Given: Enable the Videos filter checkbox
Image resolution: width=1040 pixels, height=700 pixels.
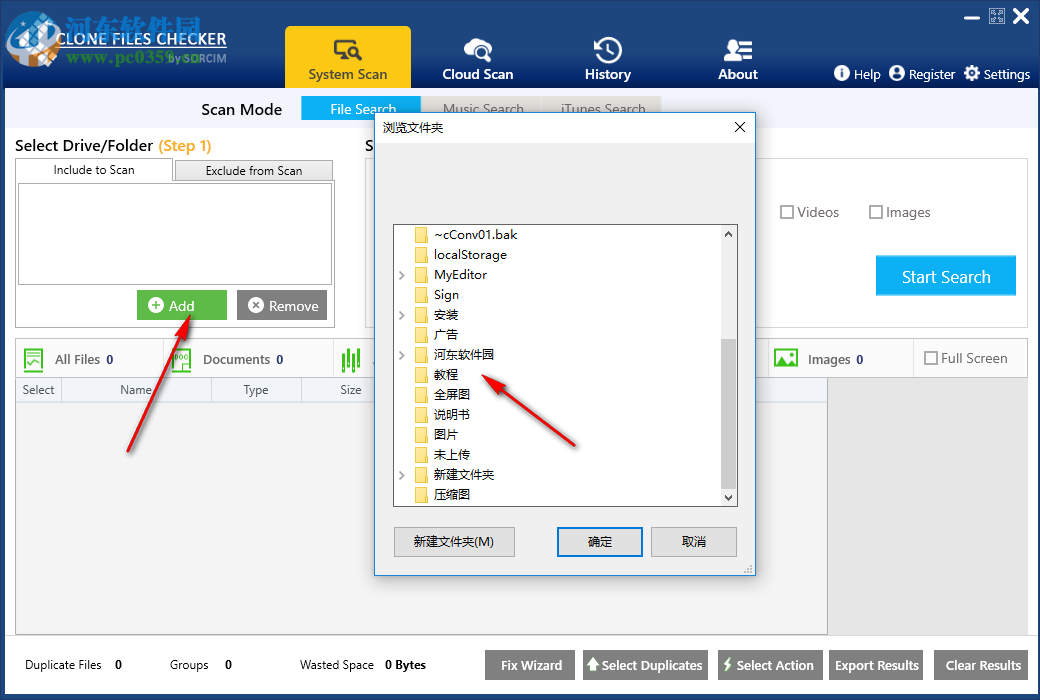Looking at the screenshot, I should [788, 211].
